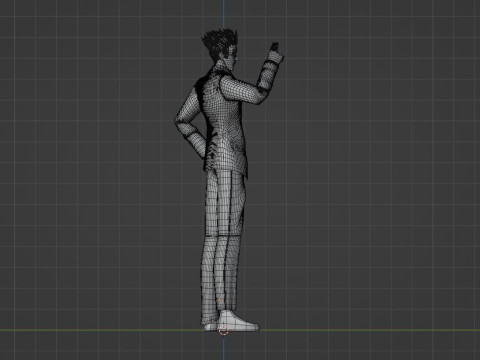Select the character's white shoe
The width and height of the screenshot is (480, 360).
[x=238, y=321]
